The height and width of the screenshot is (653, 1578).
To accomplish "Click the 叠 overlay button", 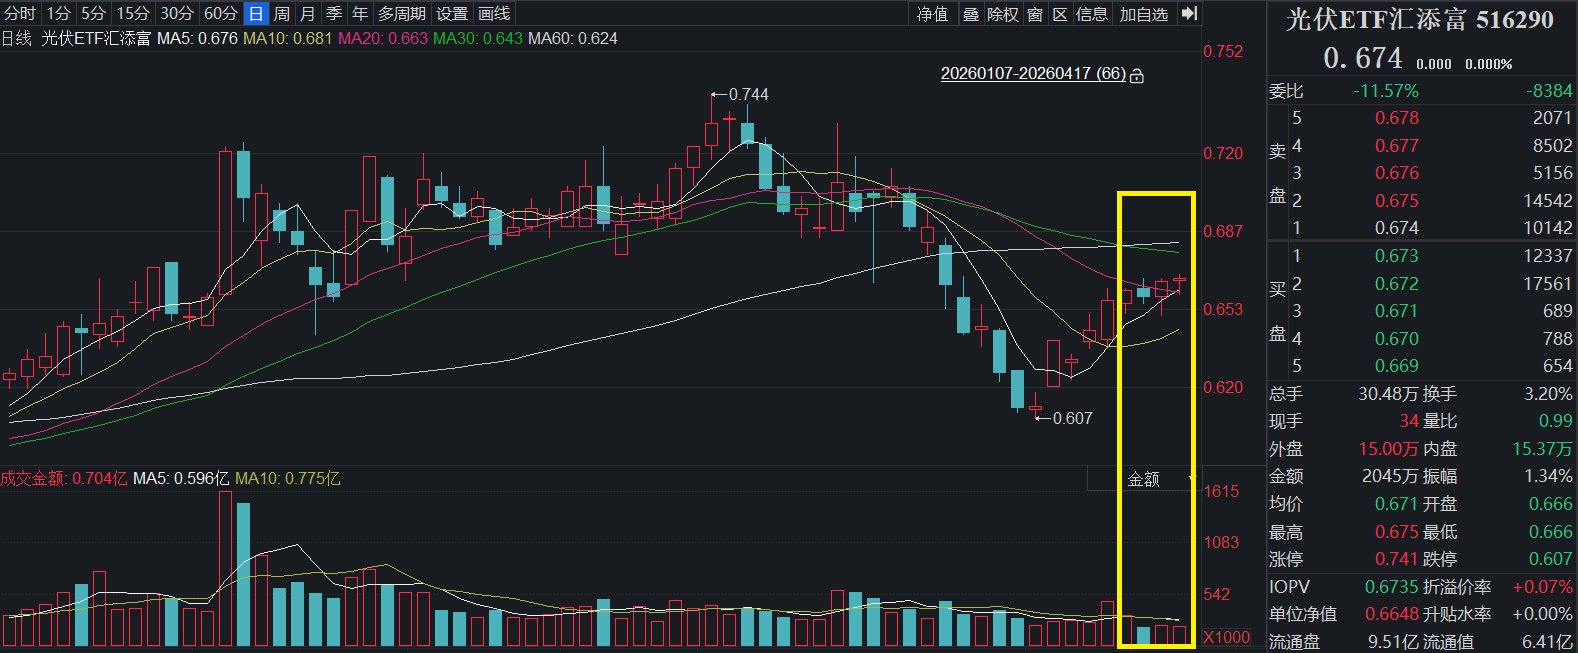I will pos(970,14).
